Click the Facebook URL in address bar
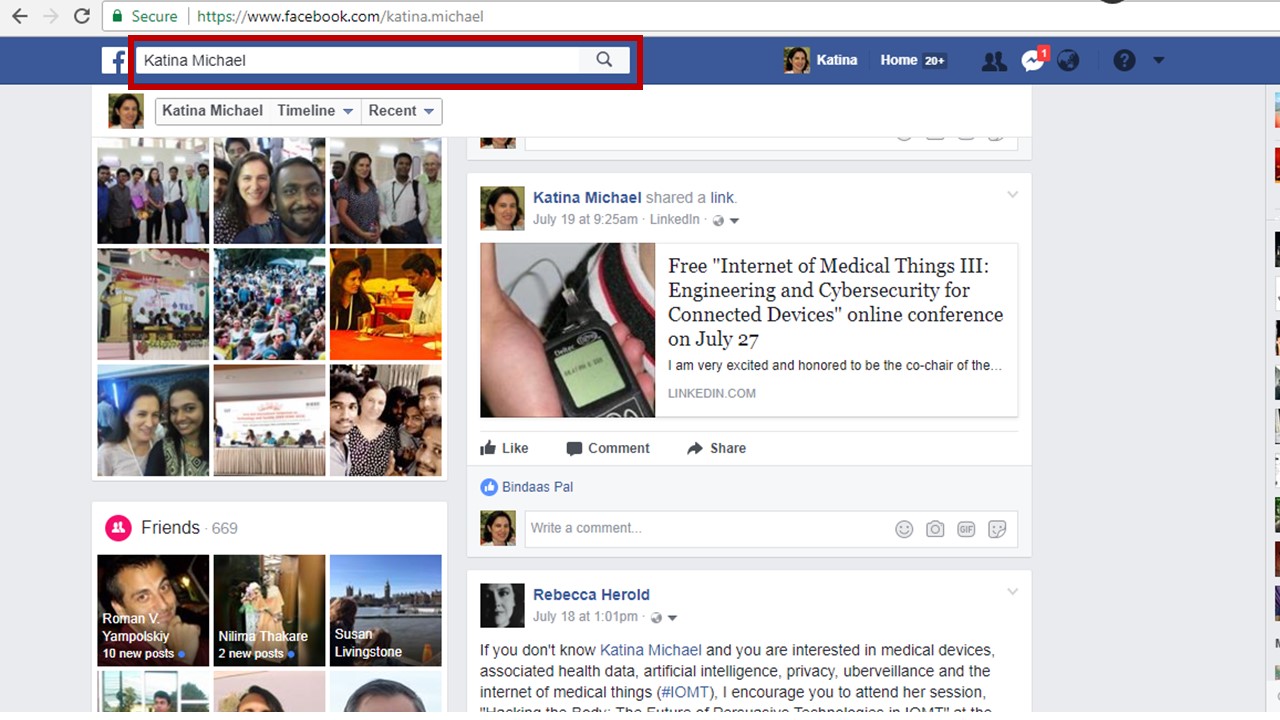This screenshot has width=1280, height=720. (340, 17)
